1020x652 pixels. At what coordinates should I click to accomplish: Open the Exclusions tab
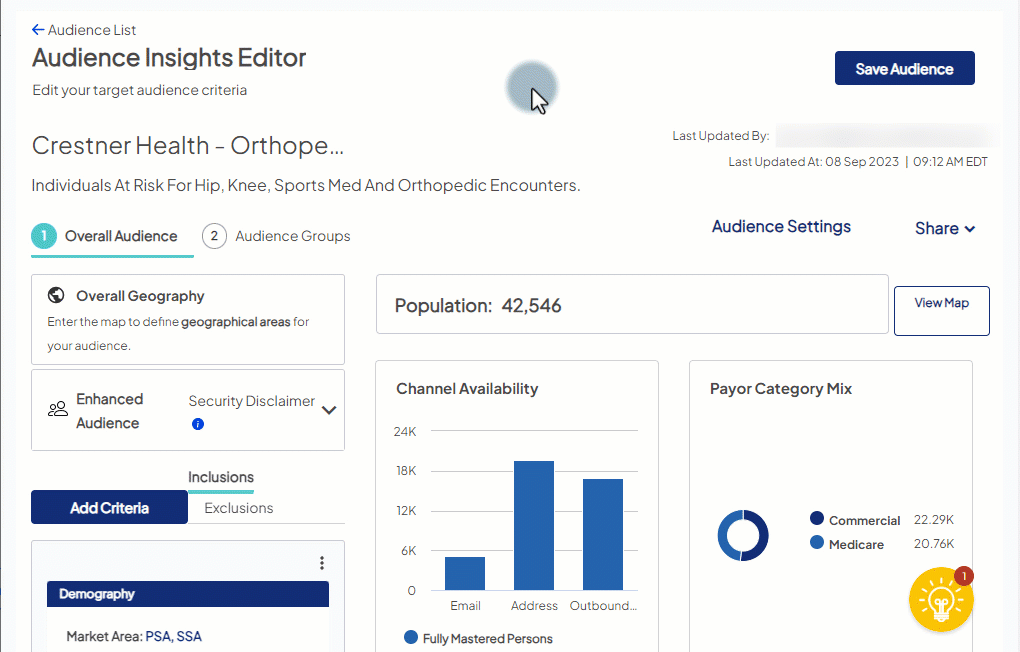(238, 507)
